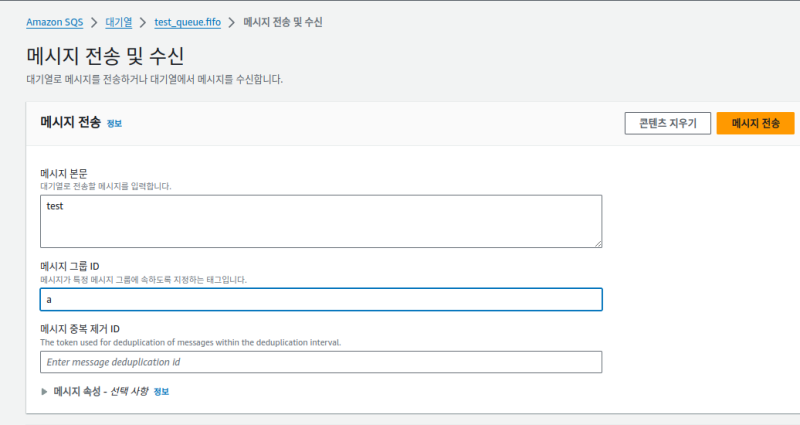
Task: Expand 메시지 속성 using the triangle arrow
Action: pos(44,391)
